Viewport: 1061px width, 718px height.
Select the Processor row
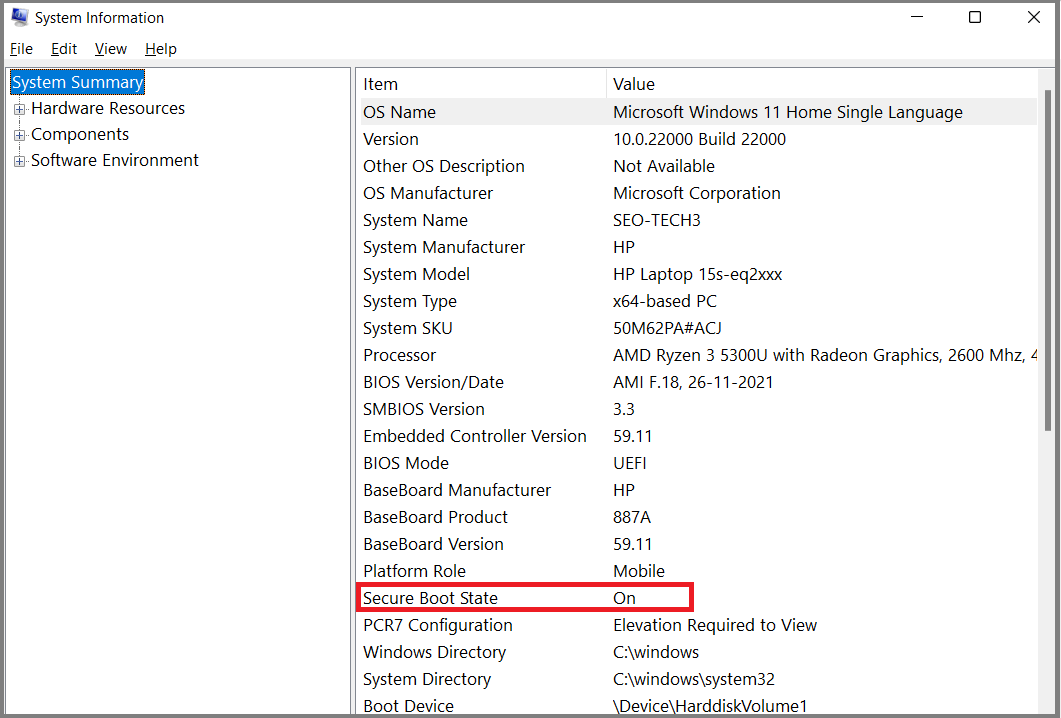[697, 355]
